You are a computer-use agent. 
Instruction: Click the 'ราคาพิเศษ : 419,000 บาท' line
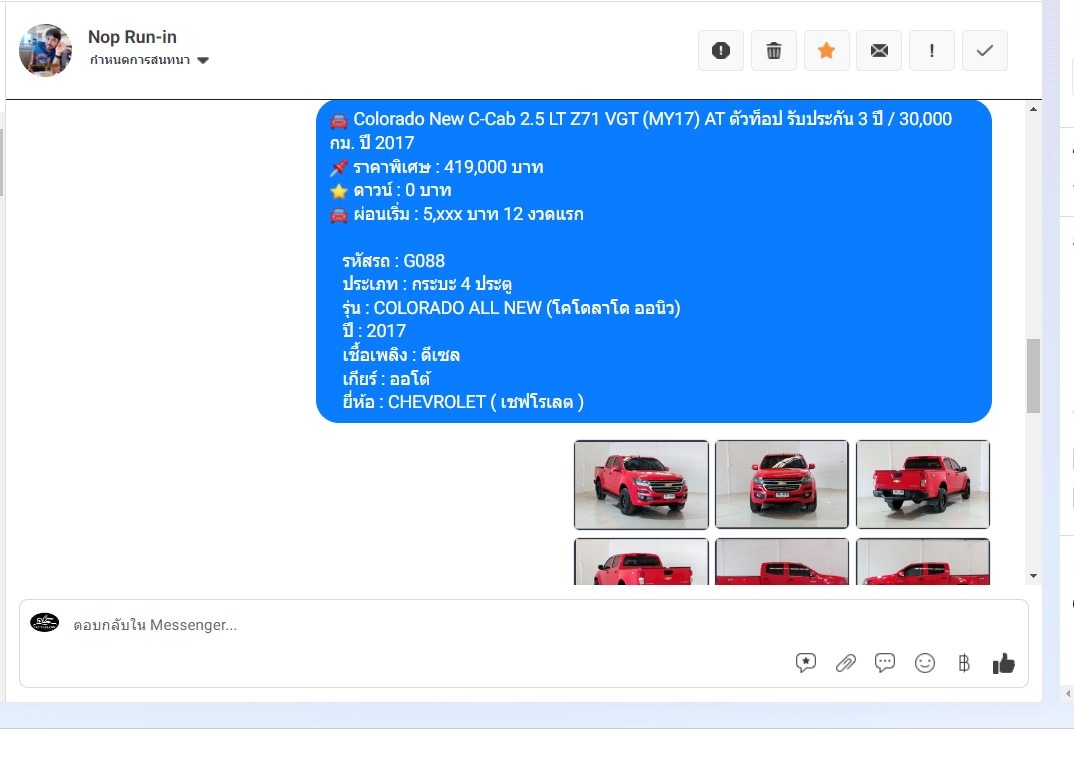click(448, 167)
